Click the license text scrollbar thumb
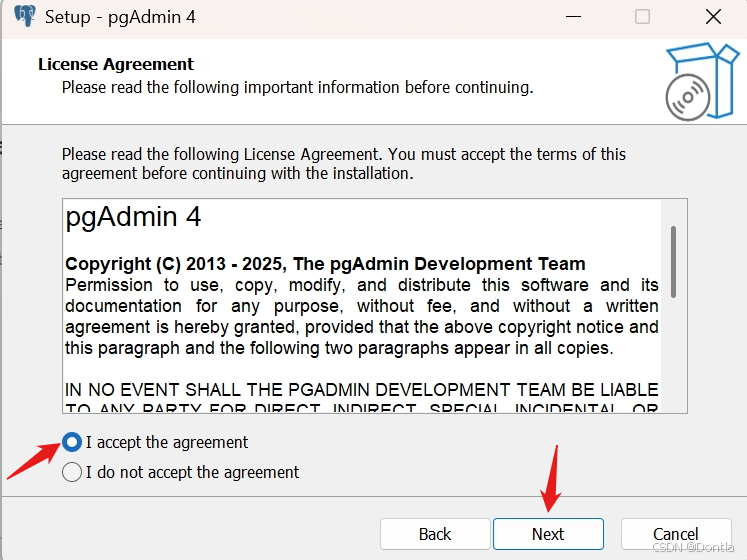Image resolution: width=747 pixels, height=560 pixels. click(673, 262)
